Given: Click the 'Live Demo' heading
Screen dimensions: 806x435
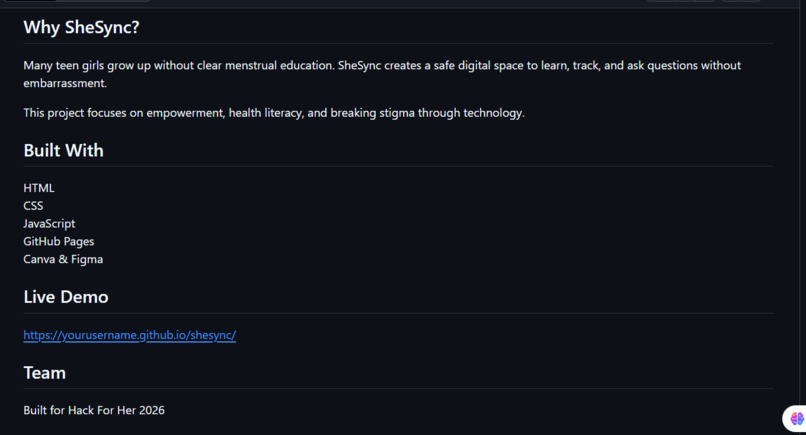Looking at the screenshot, I should point(66,297).
